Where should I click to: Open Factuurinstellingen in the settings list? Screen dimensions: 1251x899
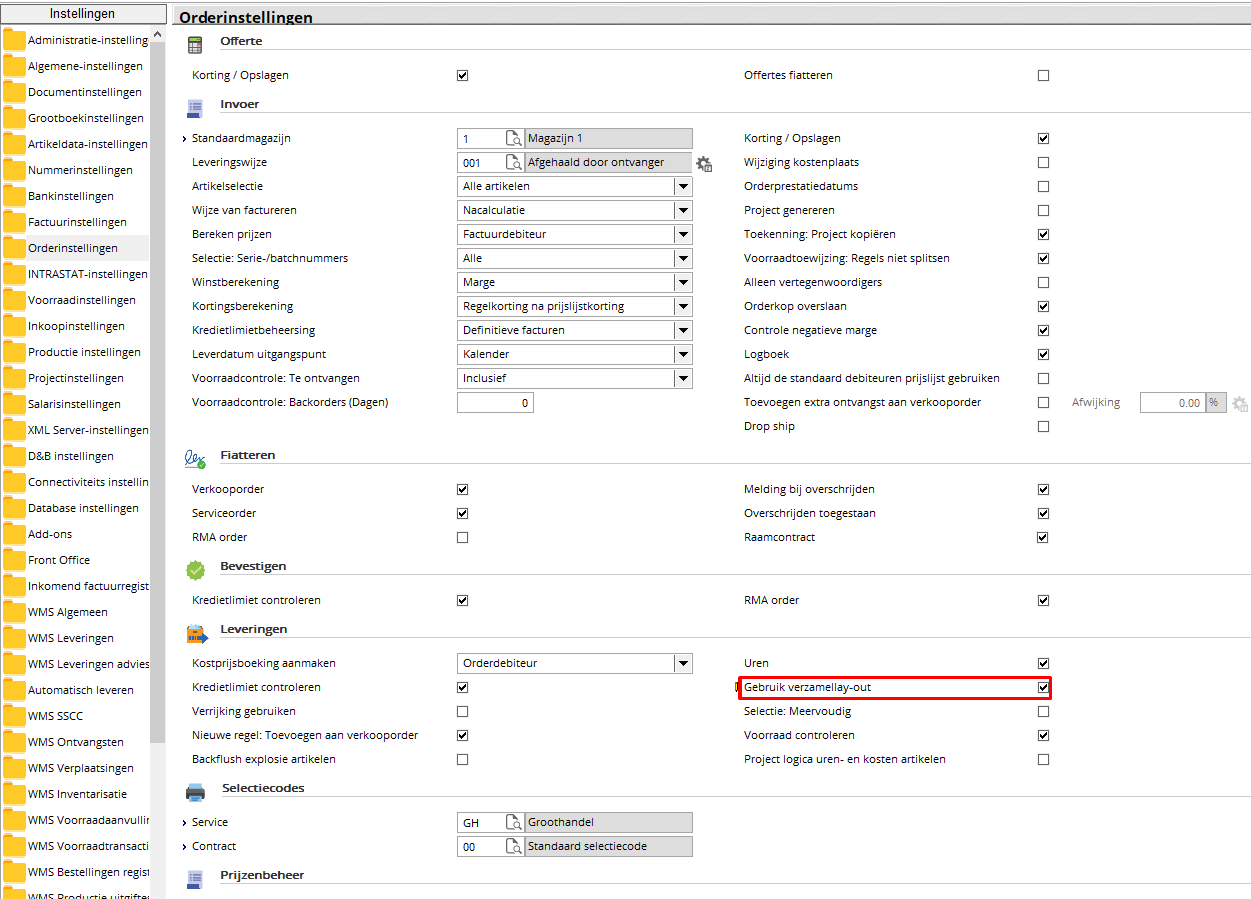tap(77, 222)
